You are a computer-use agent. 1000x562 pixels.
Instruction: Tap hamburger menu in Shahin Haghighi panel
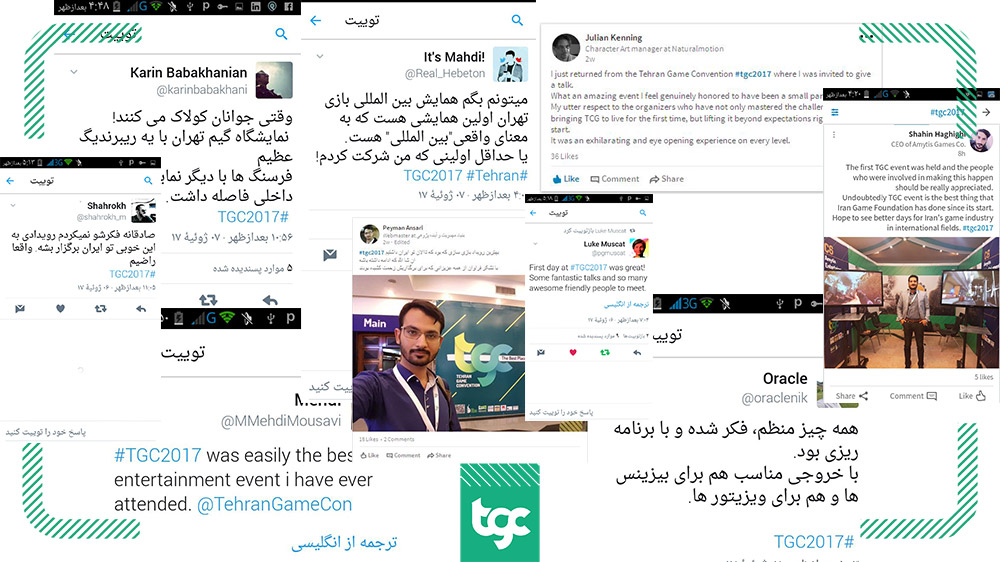coord(835,112)
